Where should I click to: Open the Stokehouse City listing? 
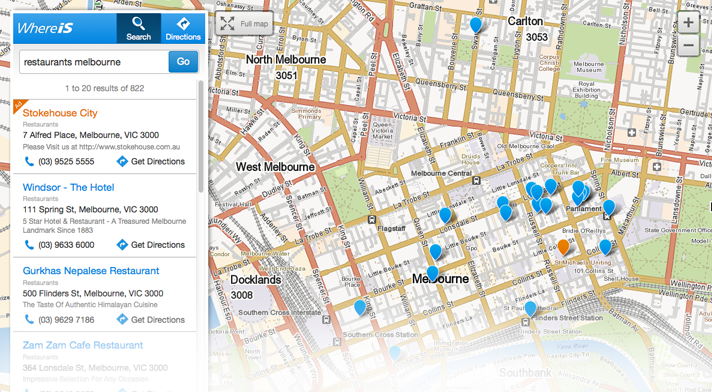click(x=60, y=113)
